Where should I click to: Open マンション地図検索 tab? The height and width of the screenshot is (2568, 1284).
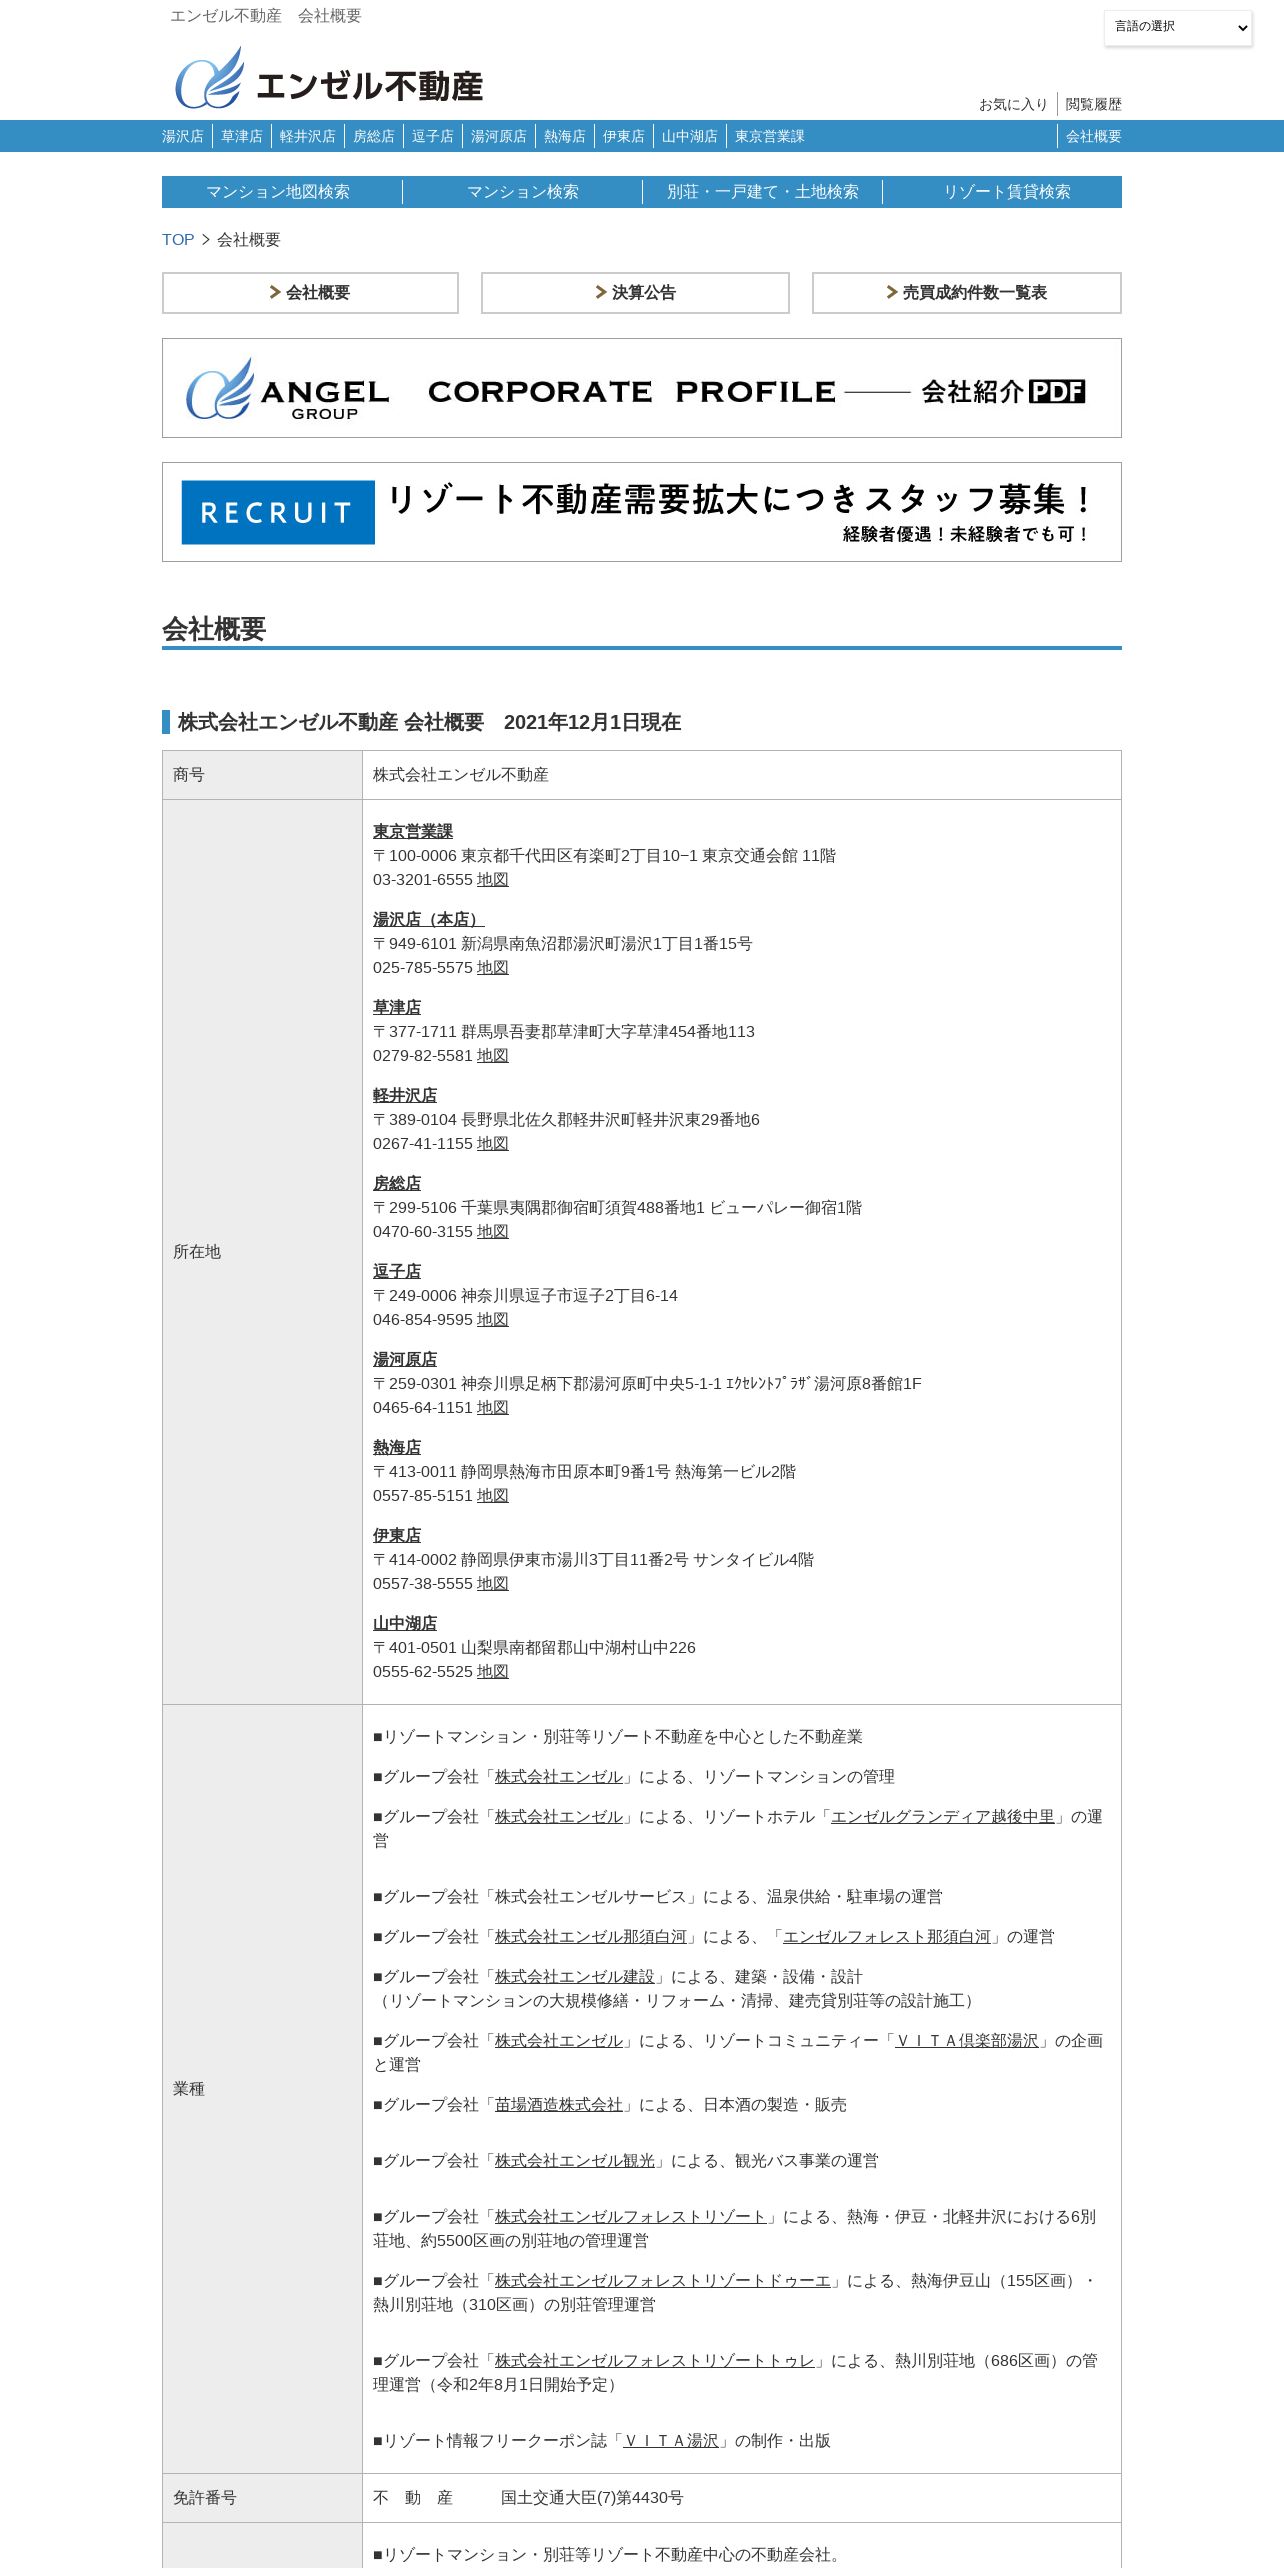pos(278,192)
